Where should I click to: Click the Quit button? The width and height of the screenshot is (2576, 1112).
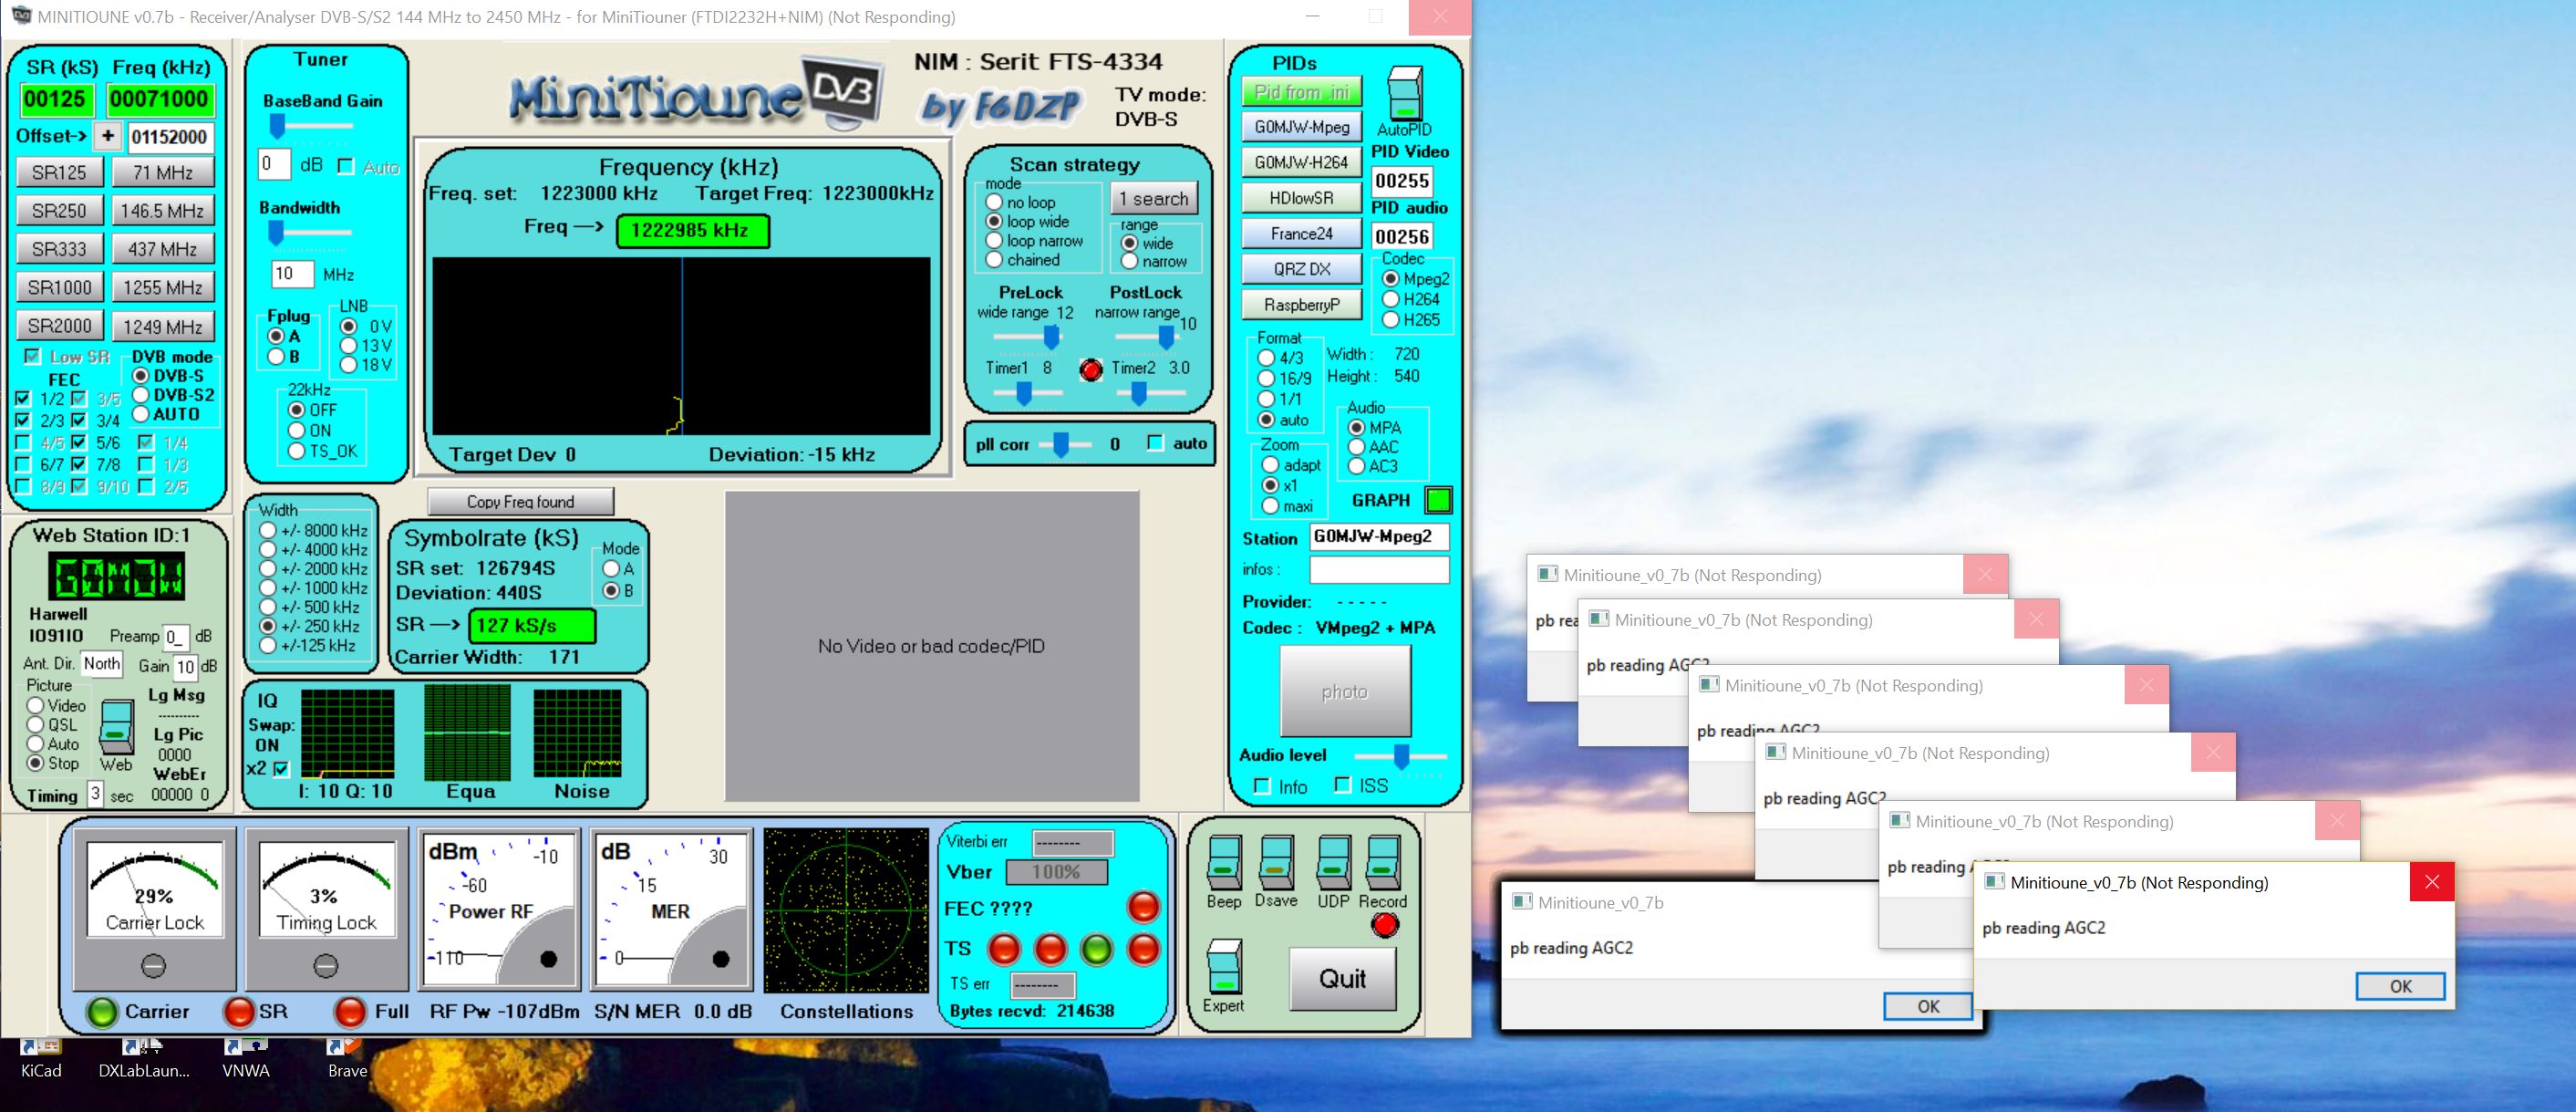pyautogui.click(x=1342, y=978)
